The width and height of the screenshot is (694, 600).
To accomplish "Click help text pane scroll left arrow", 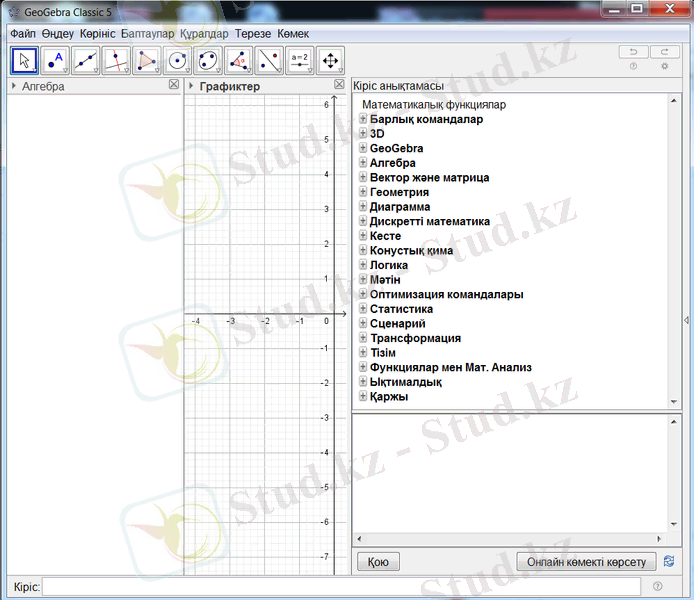I will coord(359,538).
